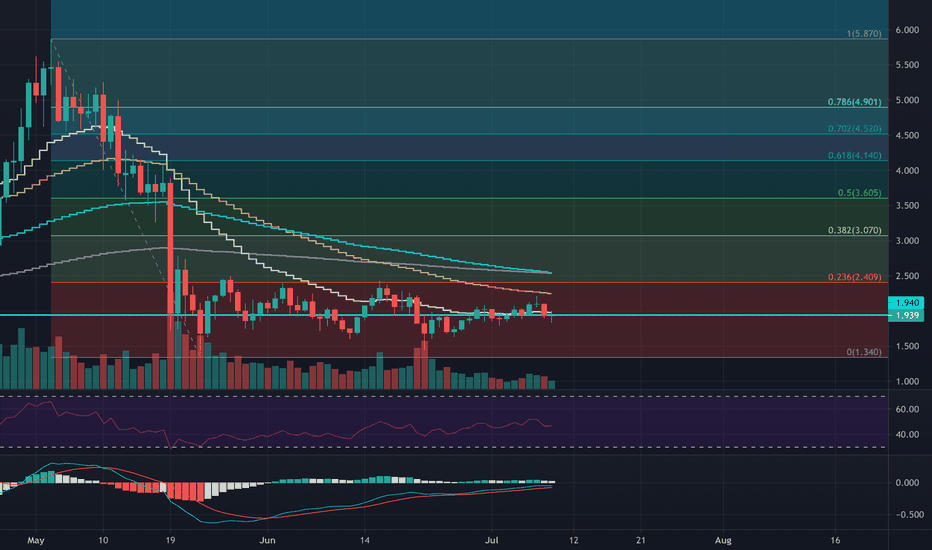Click the 5.500 price axis label

click(907, 65)
